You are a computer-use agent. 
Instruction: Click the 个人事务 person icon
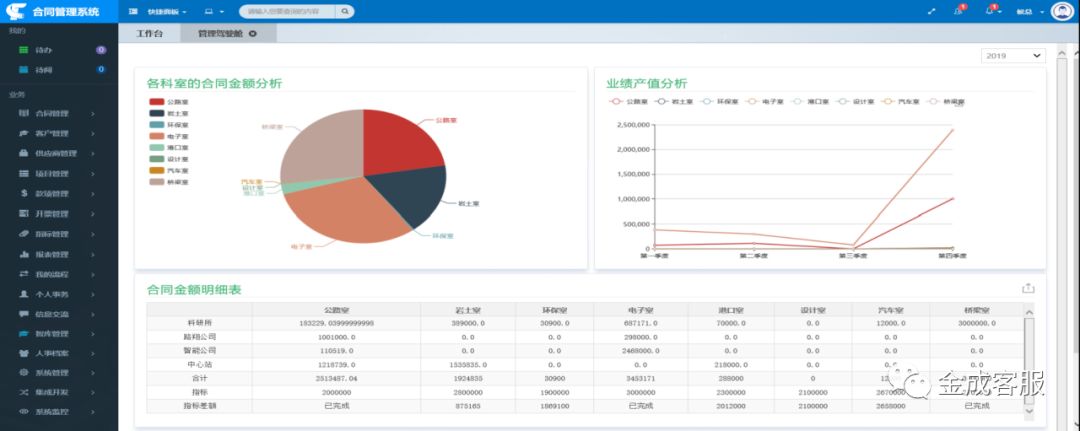(23, 294)
